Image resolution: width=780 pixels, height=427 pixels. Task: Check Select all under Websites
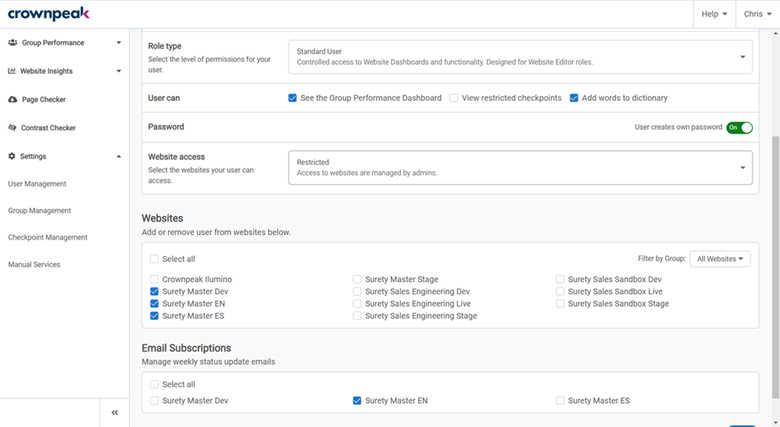tap(154, 259)
